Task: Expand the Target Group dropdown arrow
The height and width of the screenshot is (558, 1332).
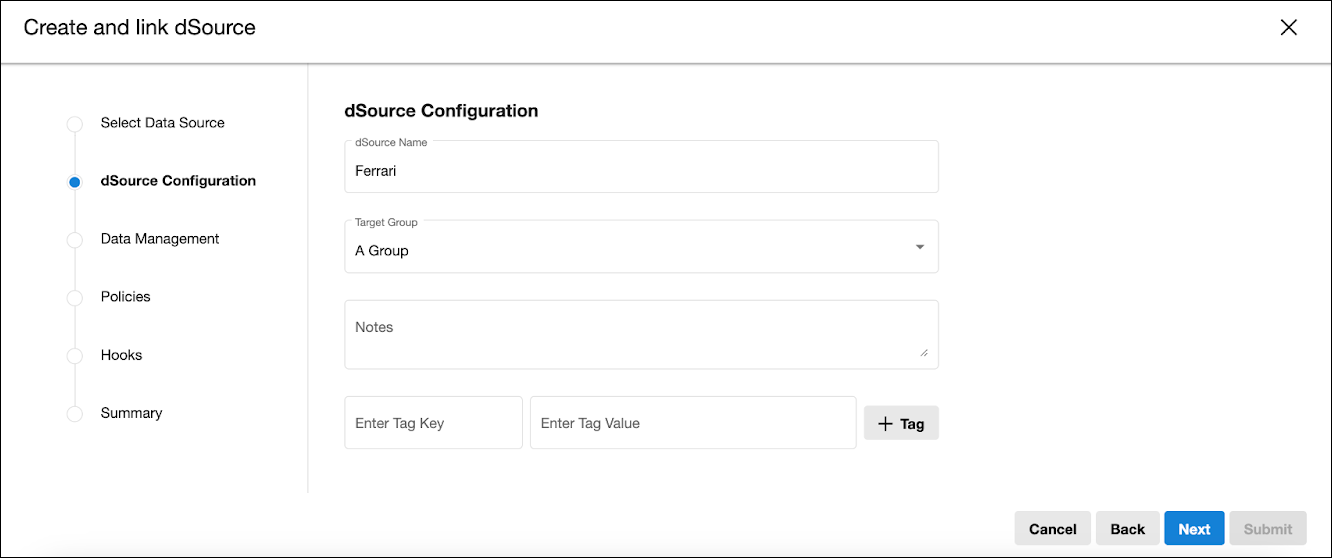Action: (x=920, y=248)
